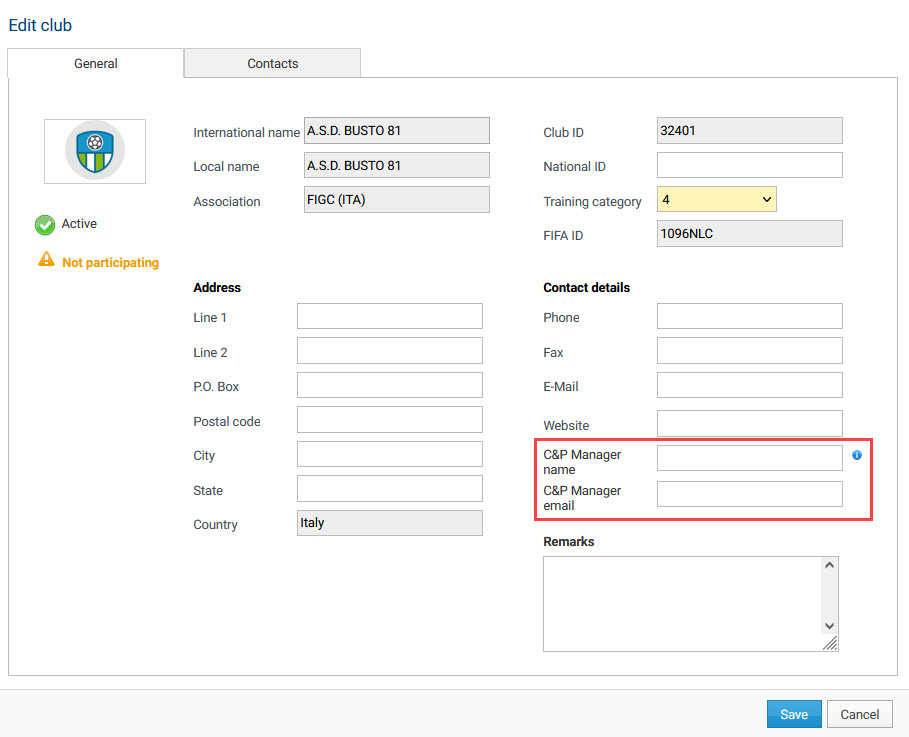This screenshot has height=737, width=909.
Task: Focus the Postal code input
Action: [x=390, y=419]
